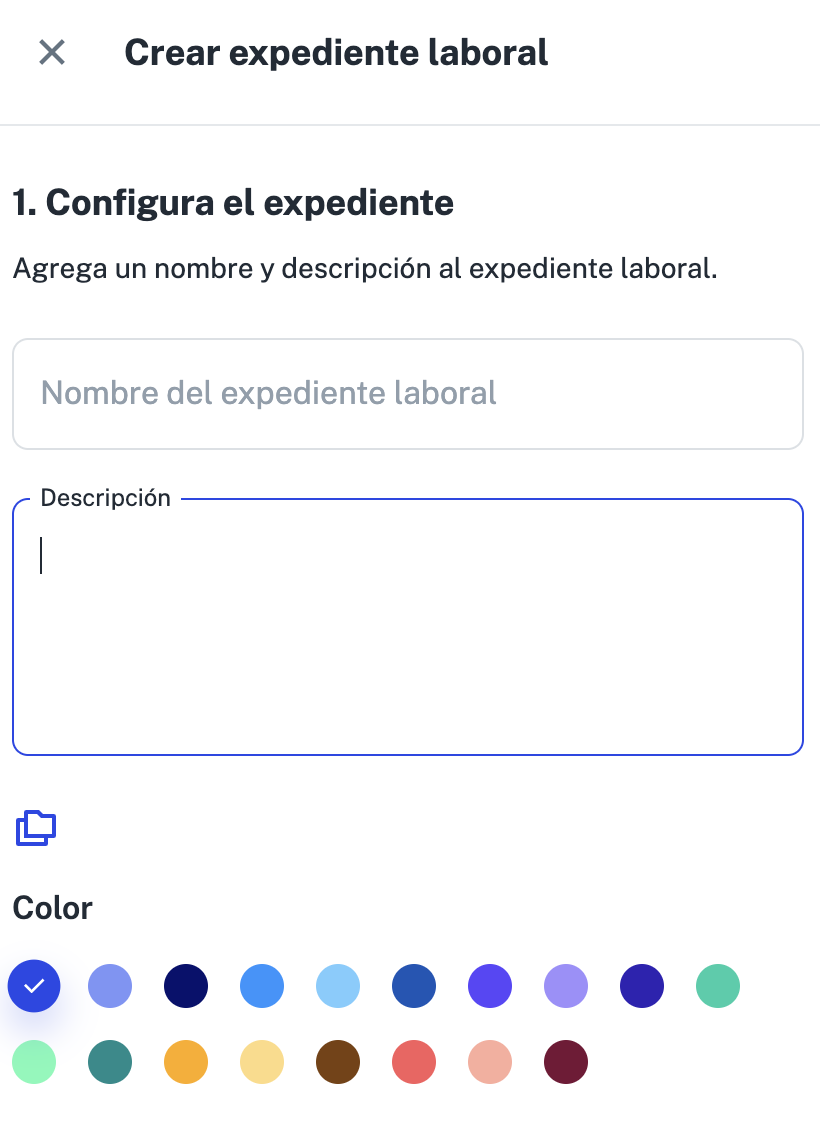
Task: Select the bright sky blue swatch
Action: click(262, 985)
